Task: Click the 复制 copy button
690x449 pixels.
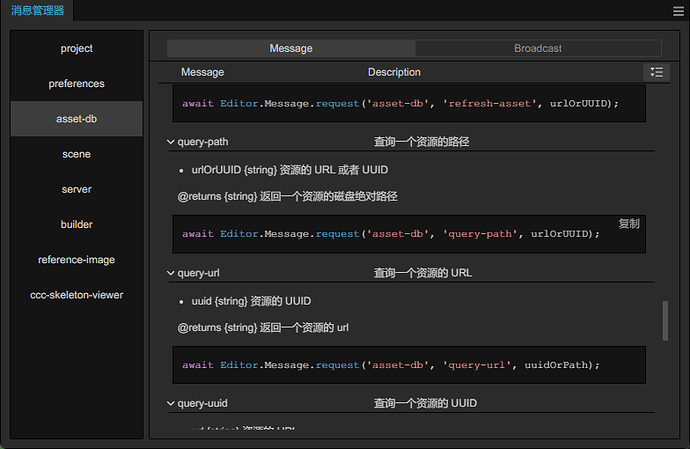Action: tap(629, 223)
